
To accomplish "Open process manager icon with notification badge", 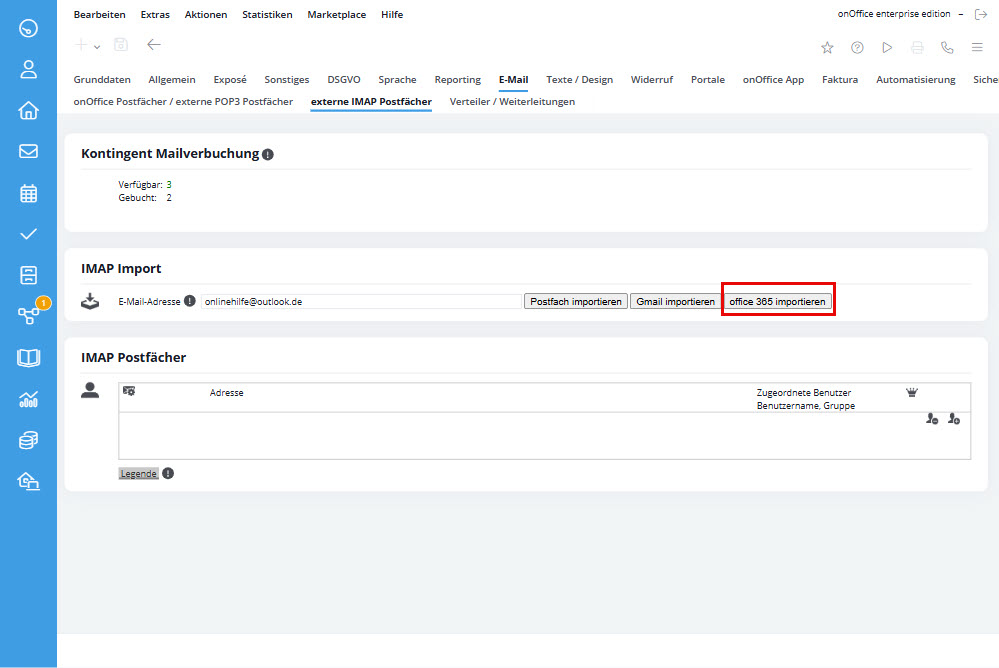I will 28,316.
